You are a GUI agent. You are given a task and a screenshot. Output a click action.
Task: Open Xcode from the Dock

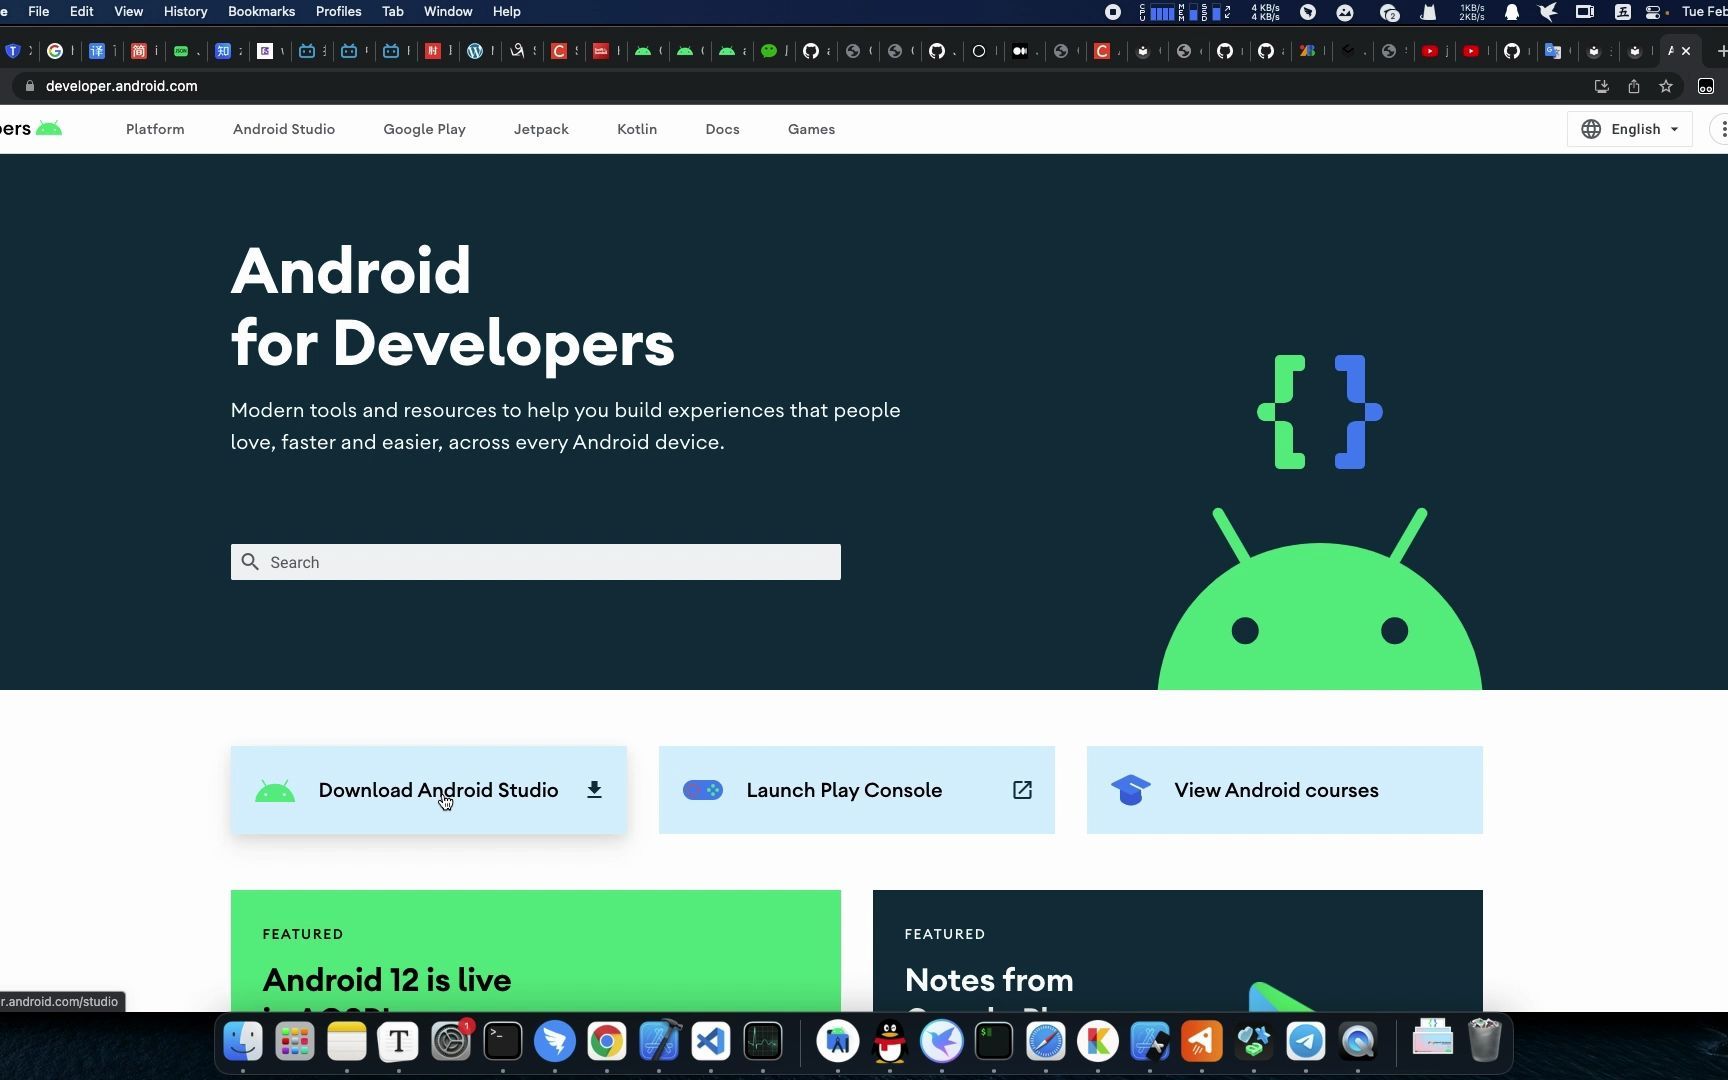tap(659, 1042)
